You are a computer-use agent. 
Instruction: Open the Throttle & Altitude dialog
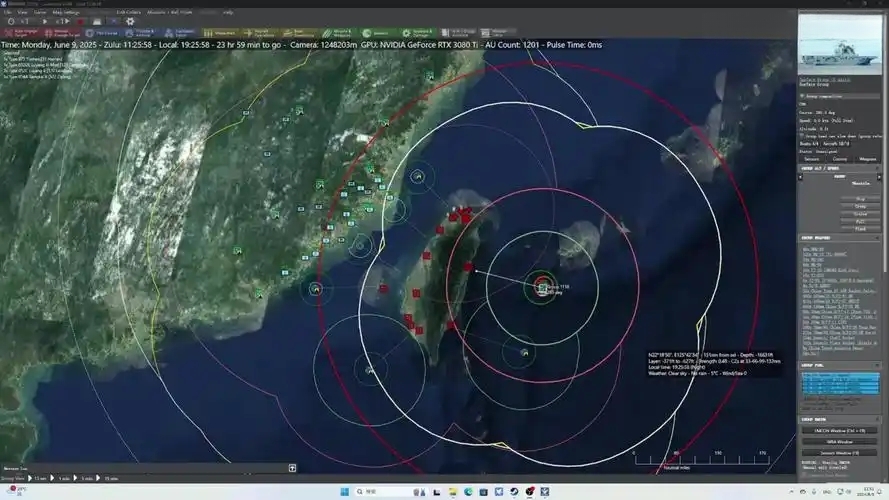coord(142,33)
